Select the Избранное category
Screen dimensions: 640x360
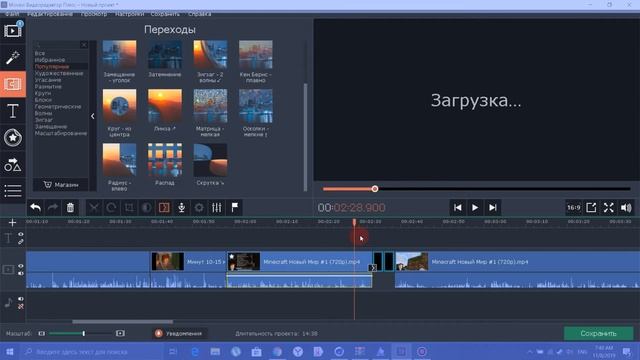pos(50,60)
